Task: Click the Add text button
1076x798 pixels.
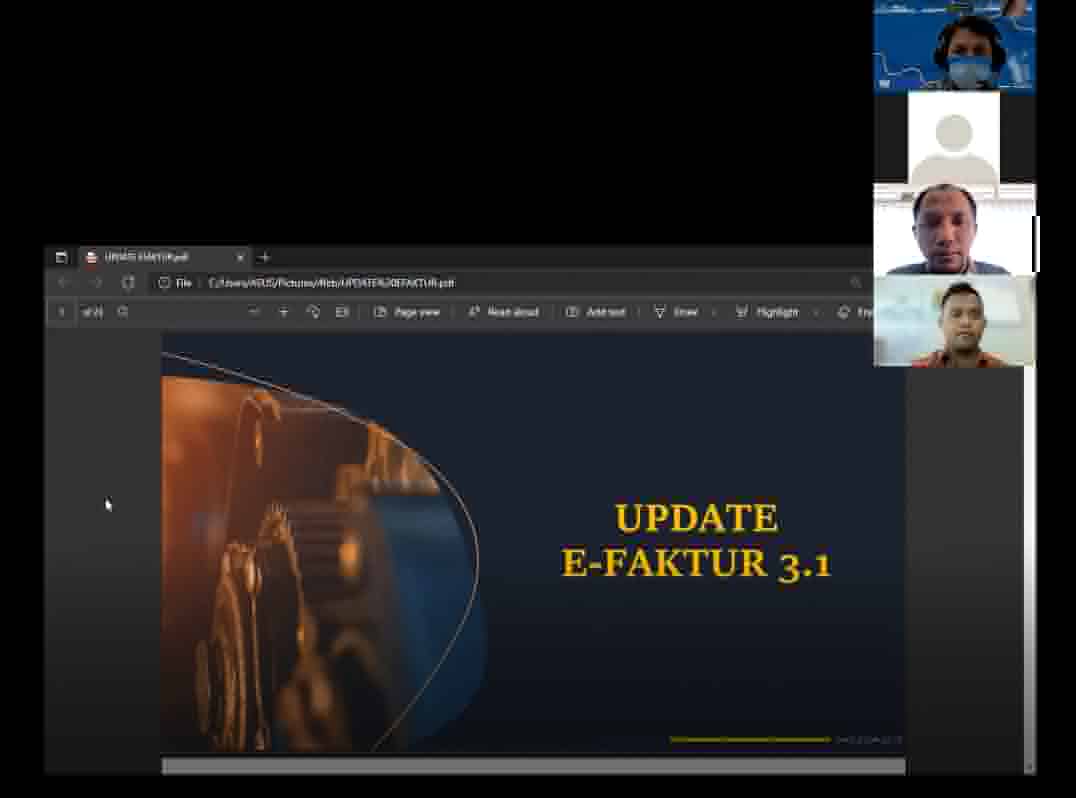Action: tap(596, 312)
